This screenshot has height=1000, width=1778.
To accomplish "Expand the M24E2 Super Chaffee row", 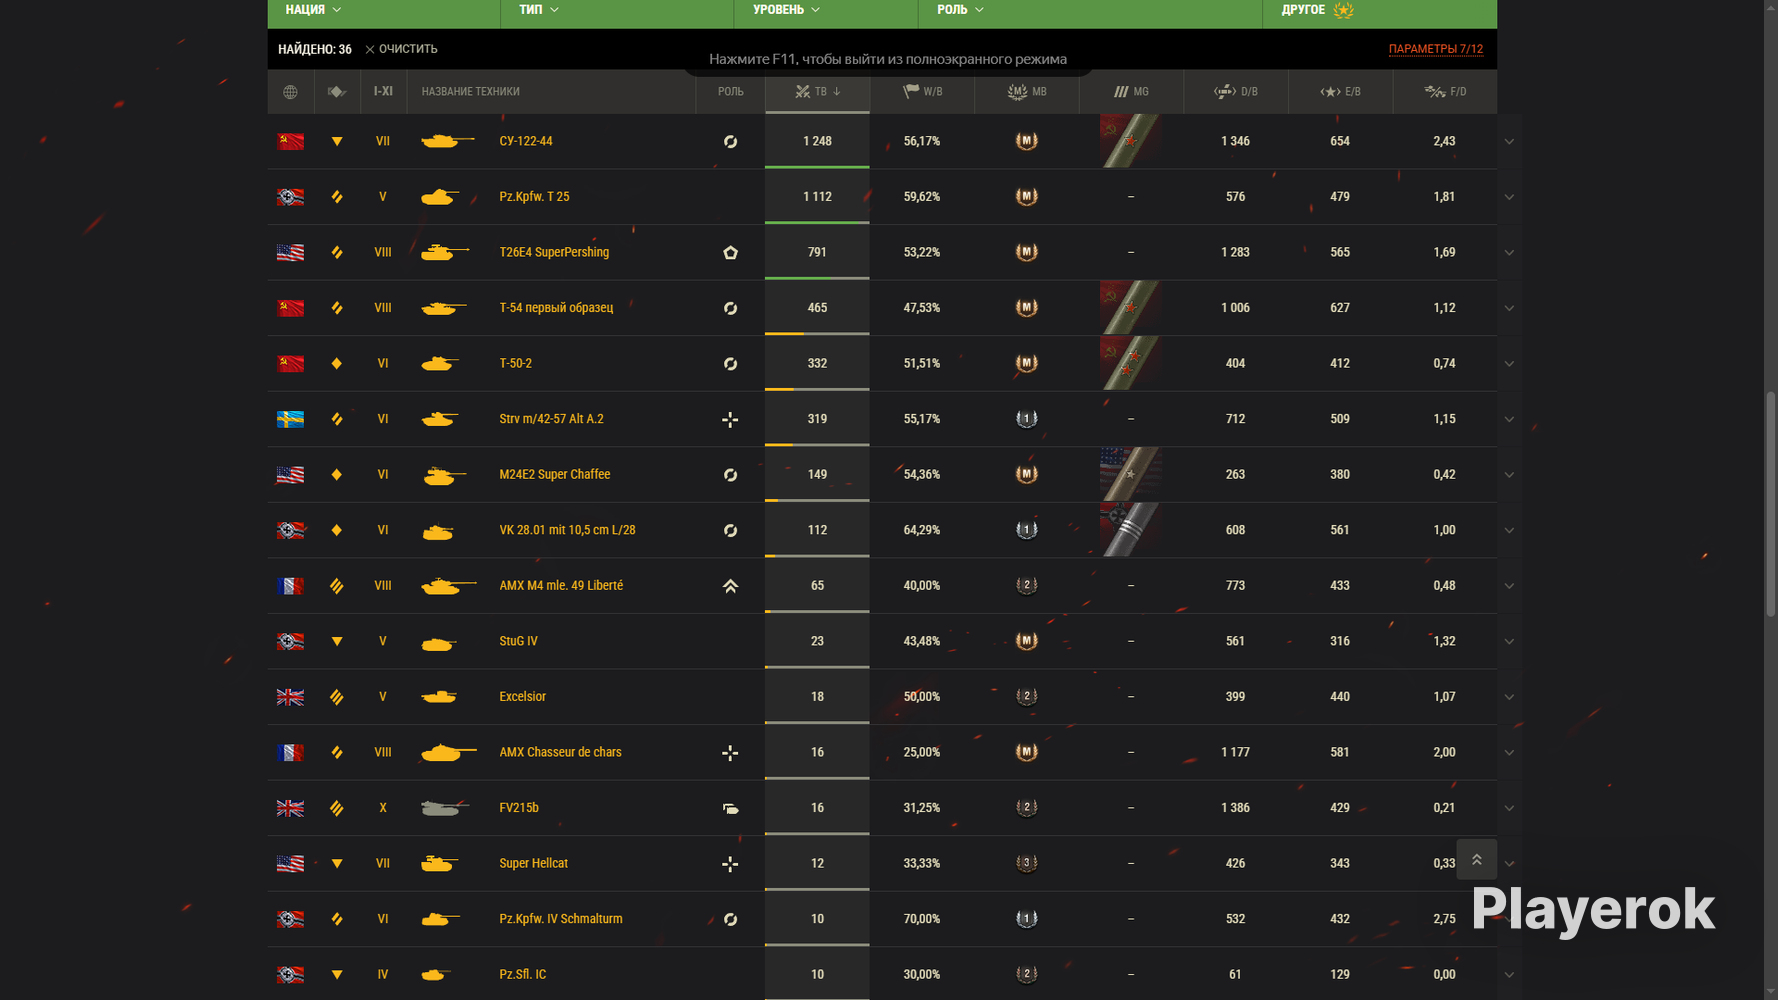I will (1509, 475).
